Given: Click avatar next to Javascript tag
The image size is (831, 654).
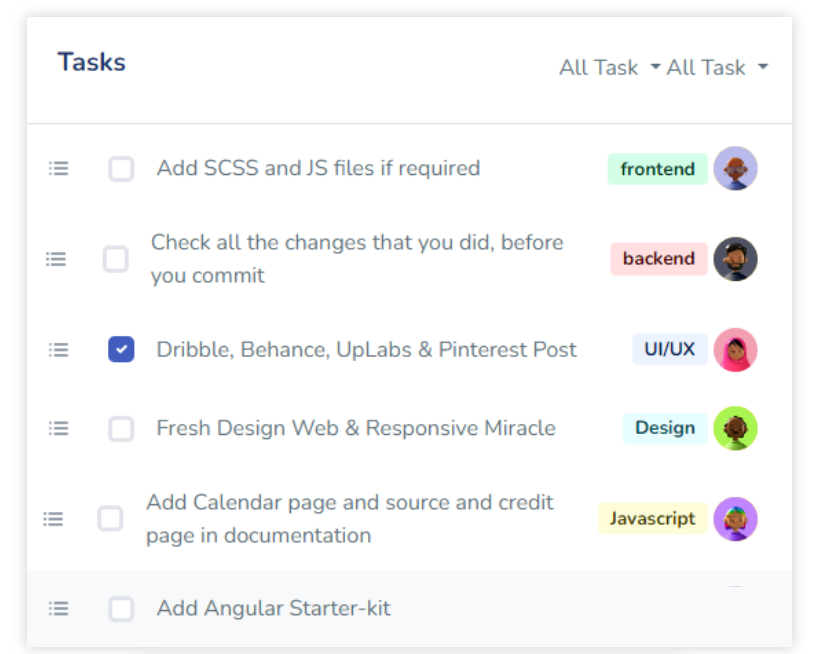Looking at the screenshot, I should point(735,519).
